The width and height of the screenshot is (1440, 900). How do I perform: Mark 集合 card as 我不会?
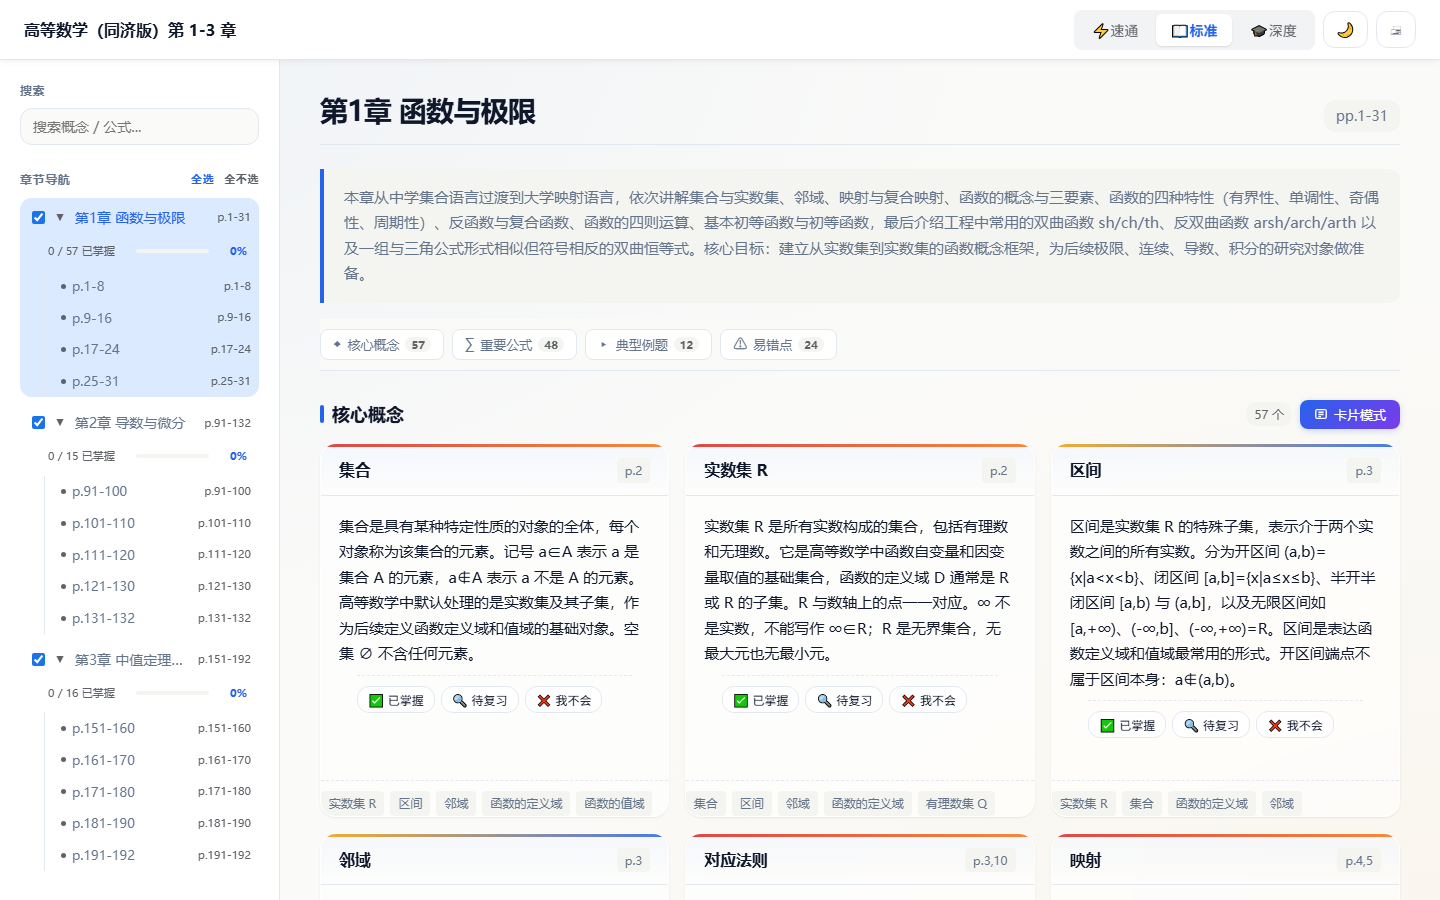[x=564, y=700]
